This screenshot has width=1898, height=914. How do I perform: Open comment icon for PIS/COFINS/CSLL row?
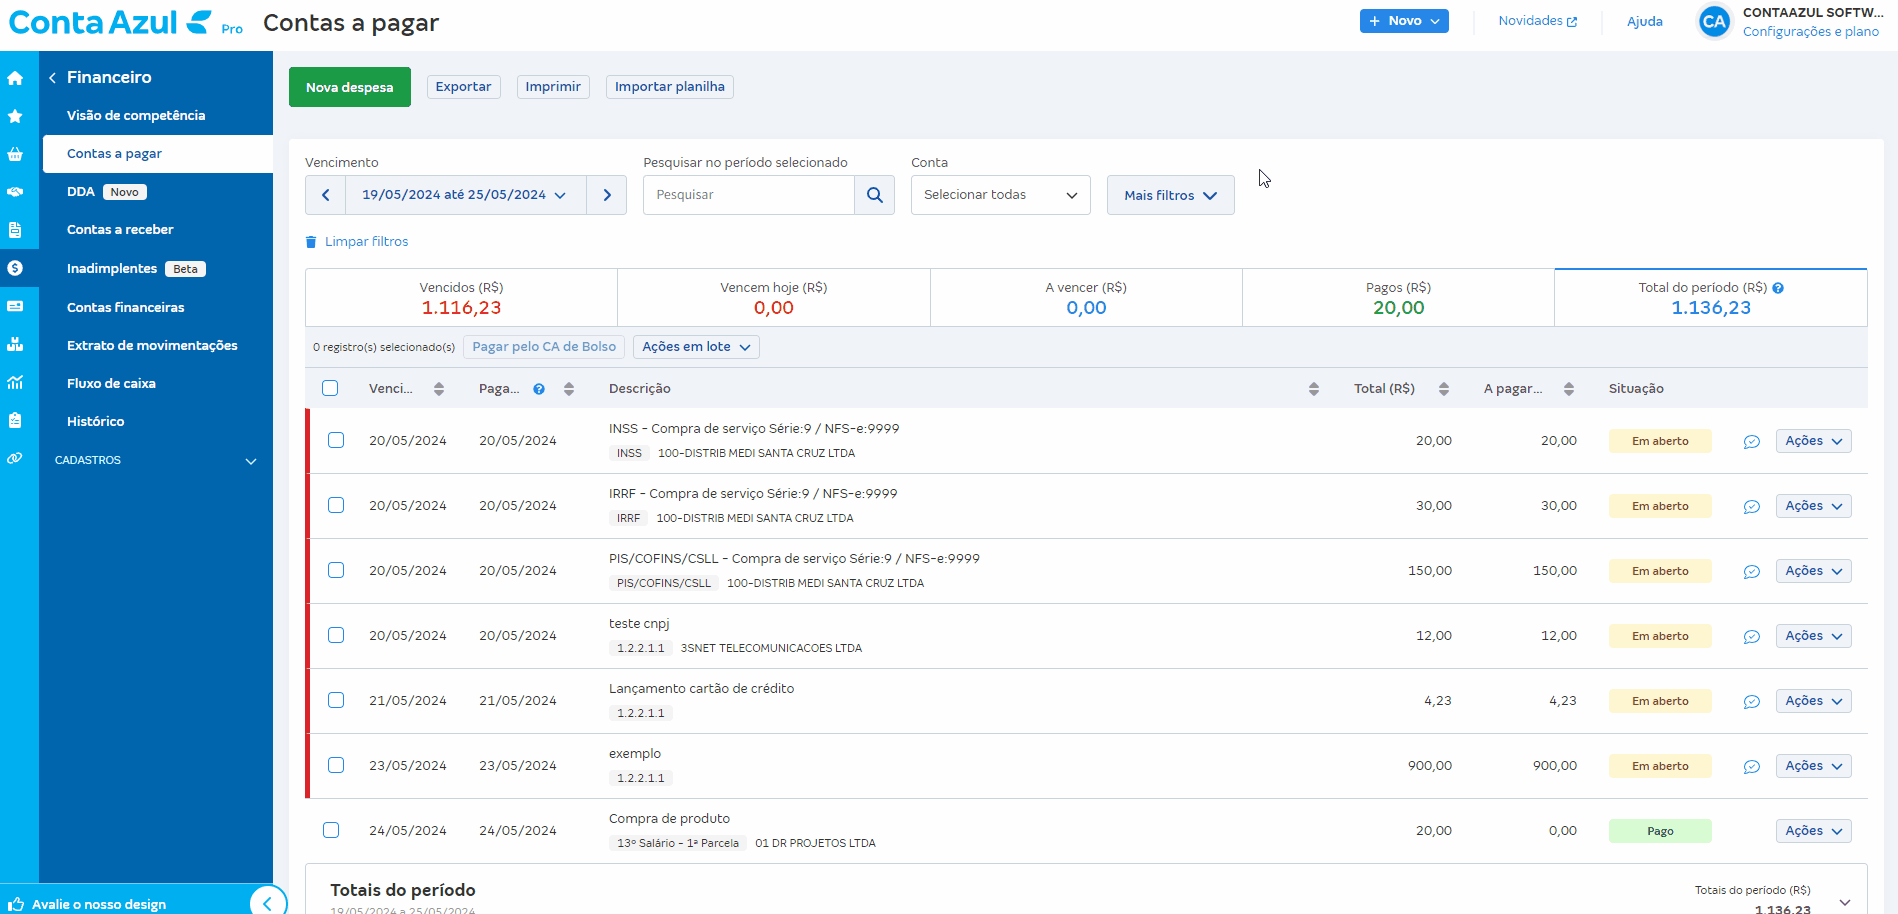point(1752,571)
